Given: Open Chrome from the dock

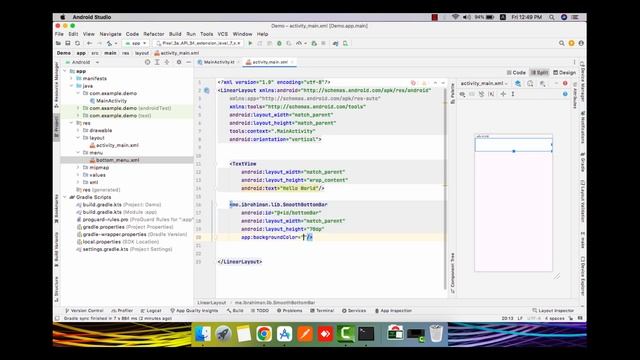Looking at the screenshot, I should coord(264,334).
